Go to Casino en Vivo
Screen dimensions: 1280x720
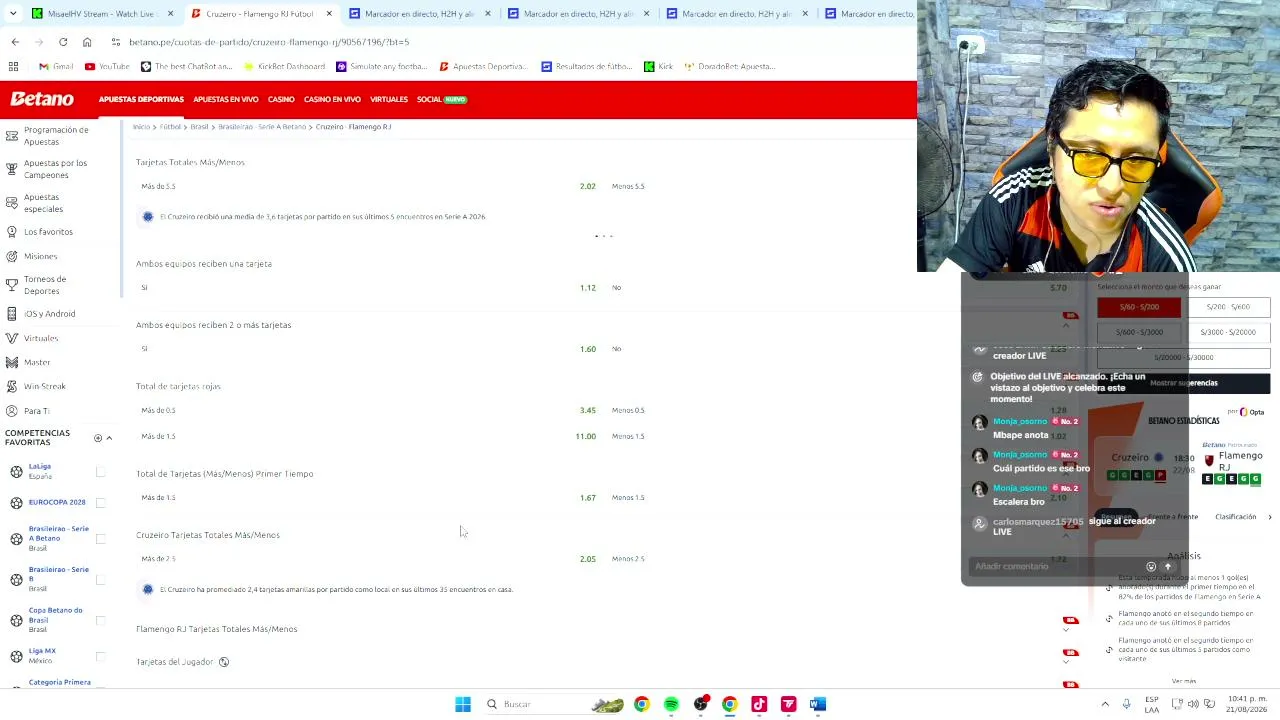(332, 99)
